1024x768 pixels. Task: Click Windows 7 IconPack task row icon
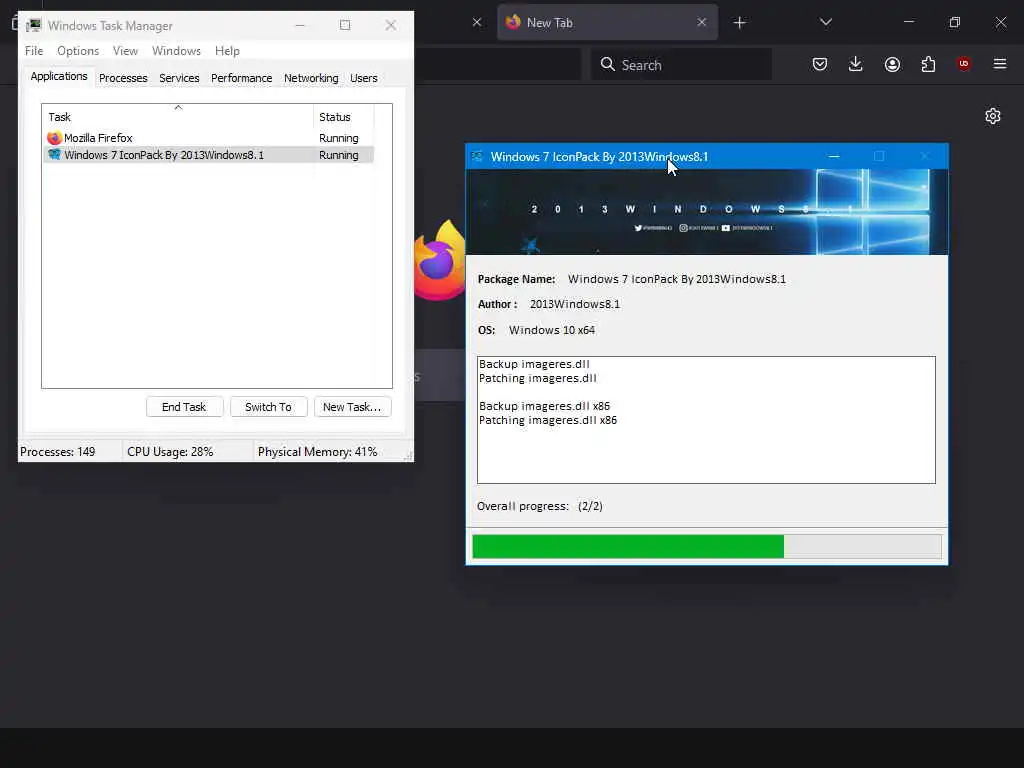(x=54, y=155)
